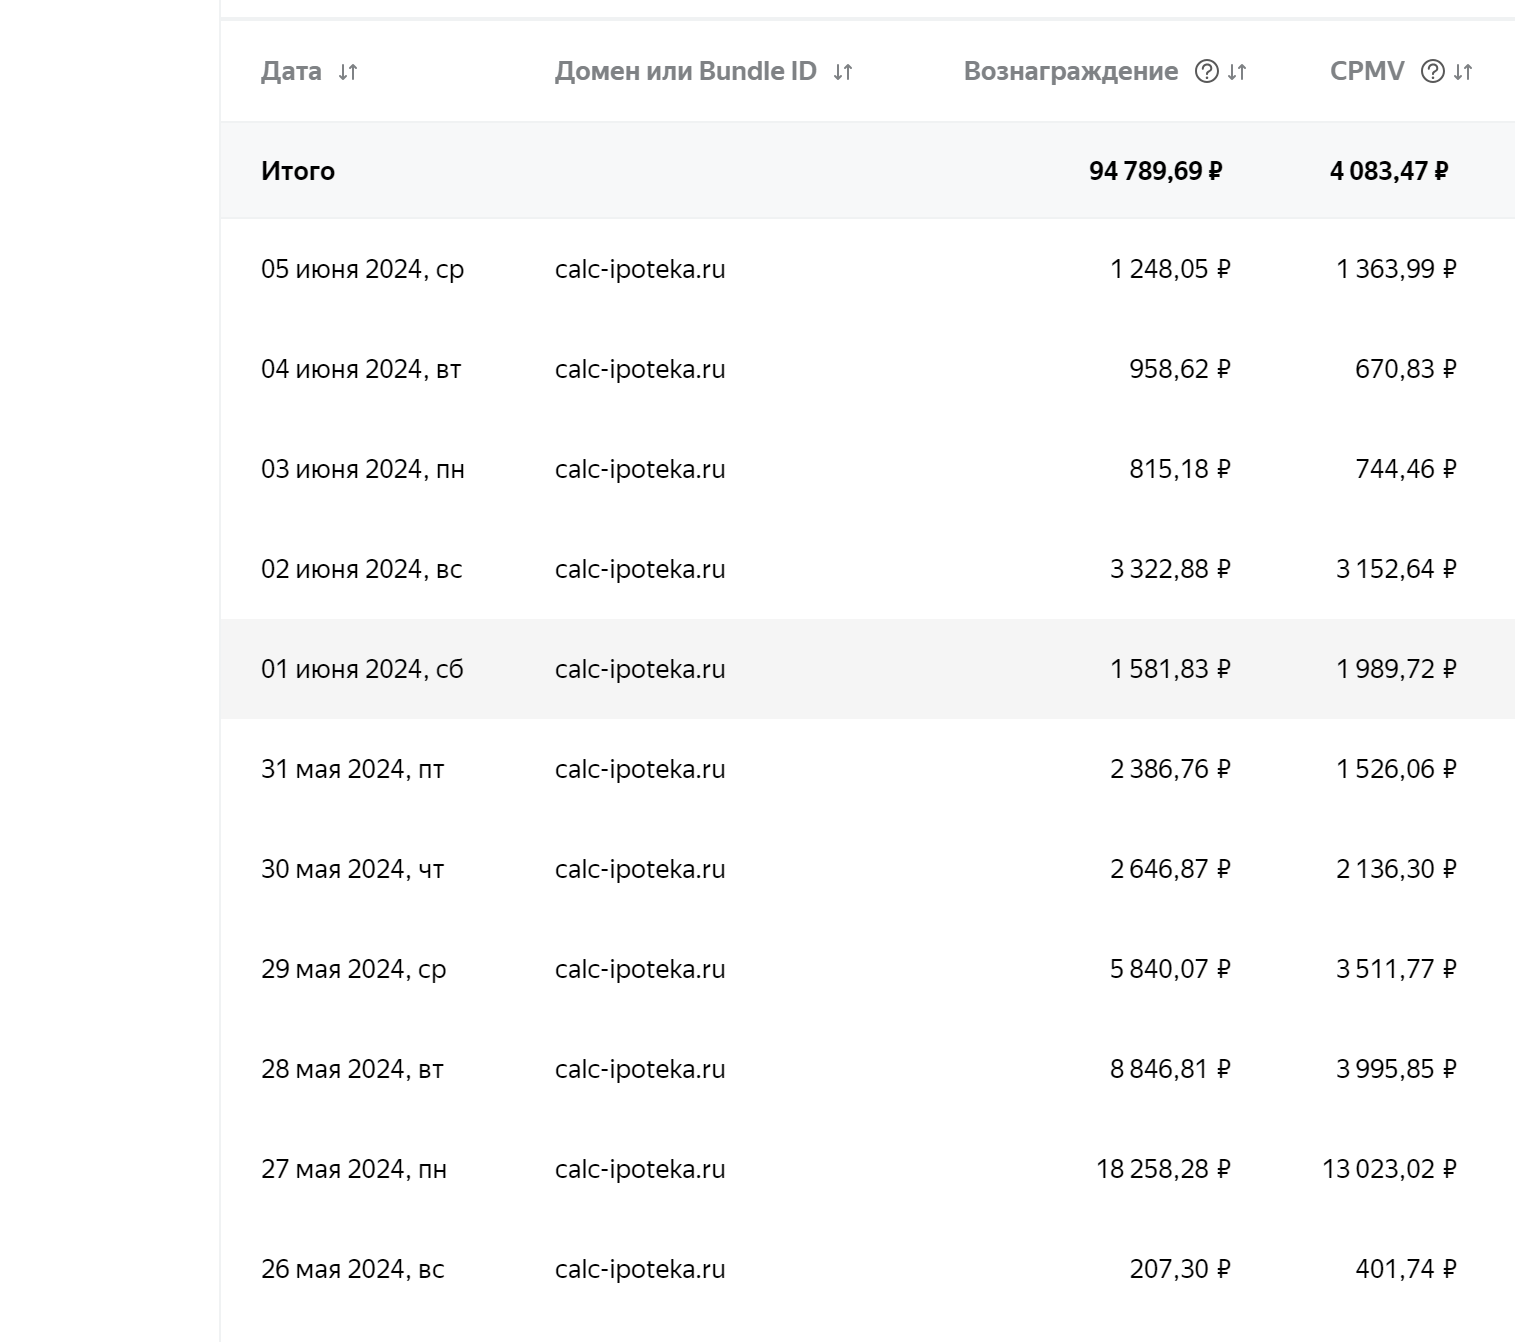Screen dimensions: 1515x1342
Task: Click calc-ipoteka.ru in 29 мая row
Action: pyautogui.click(x=640, y=969)
